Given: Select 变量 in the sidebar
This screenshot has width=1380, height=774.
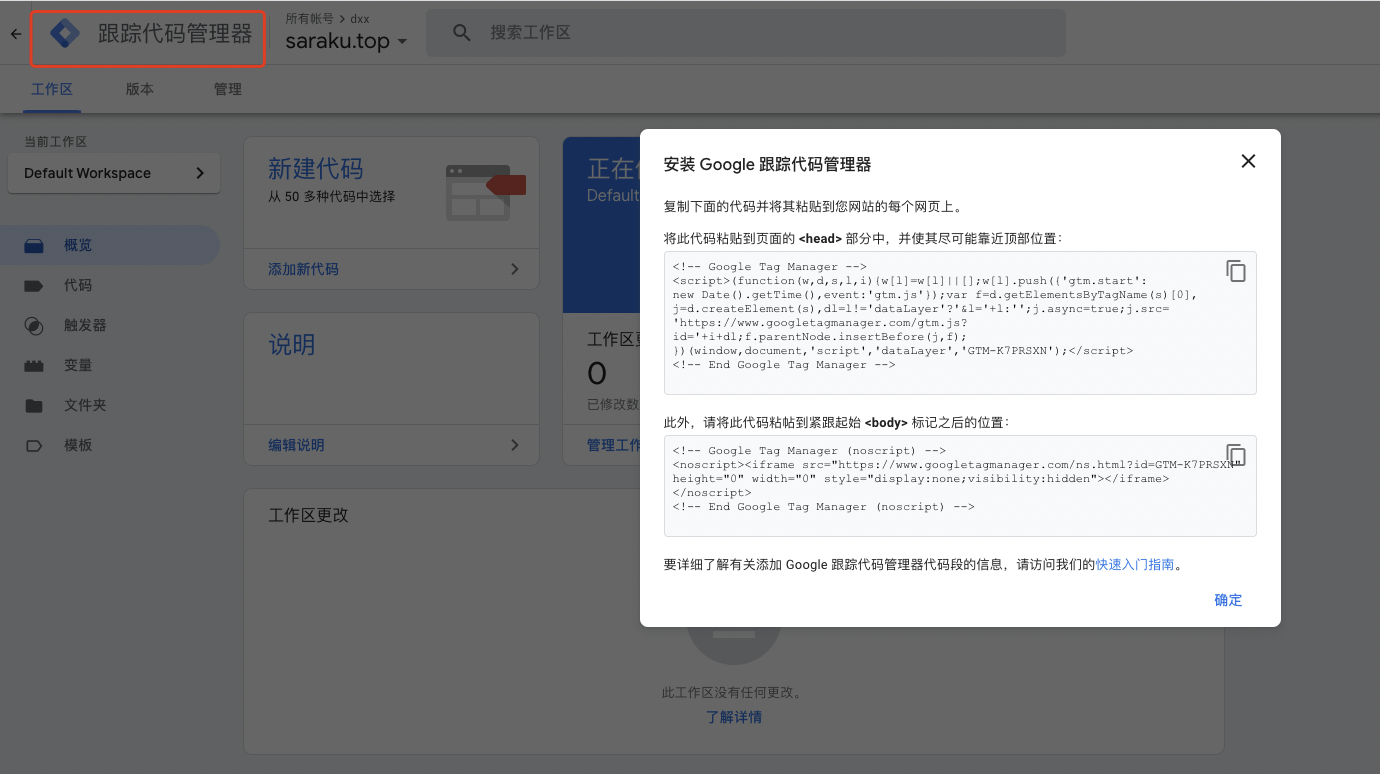Looking at the screenshot, I should (x=110, y=365).
